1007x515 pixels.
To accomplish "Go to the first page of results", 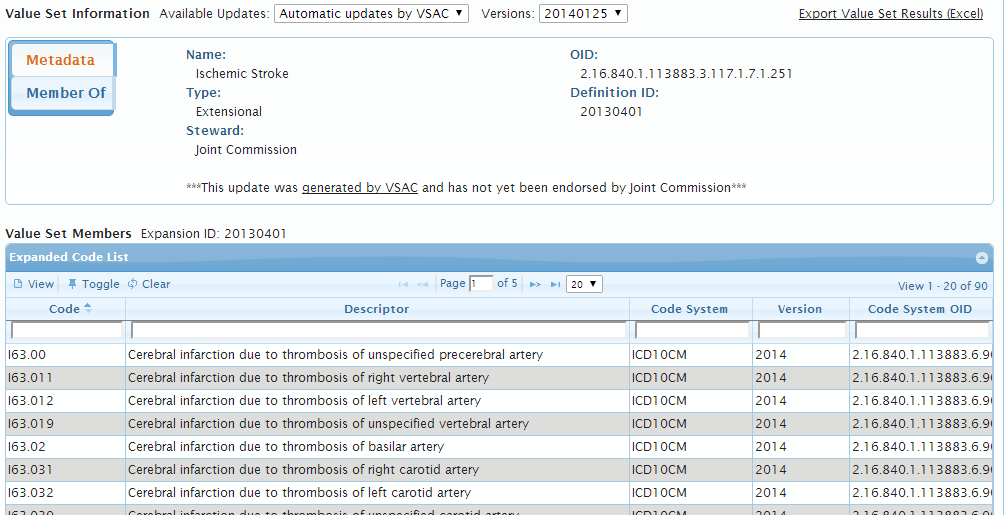I will pos(404,284).
